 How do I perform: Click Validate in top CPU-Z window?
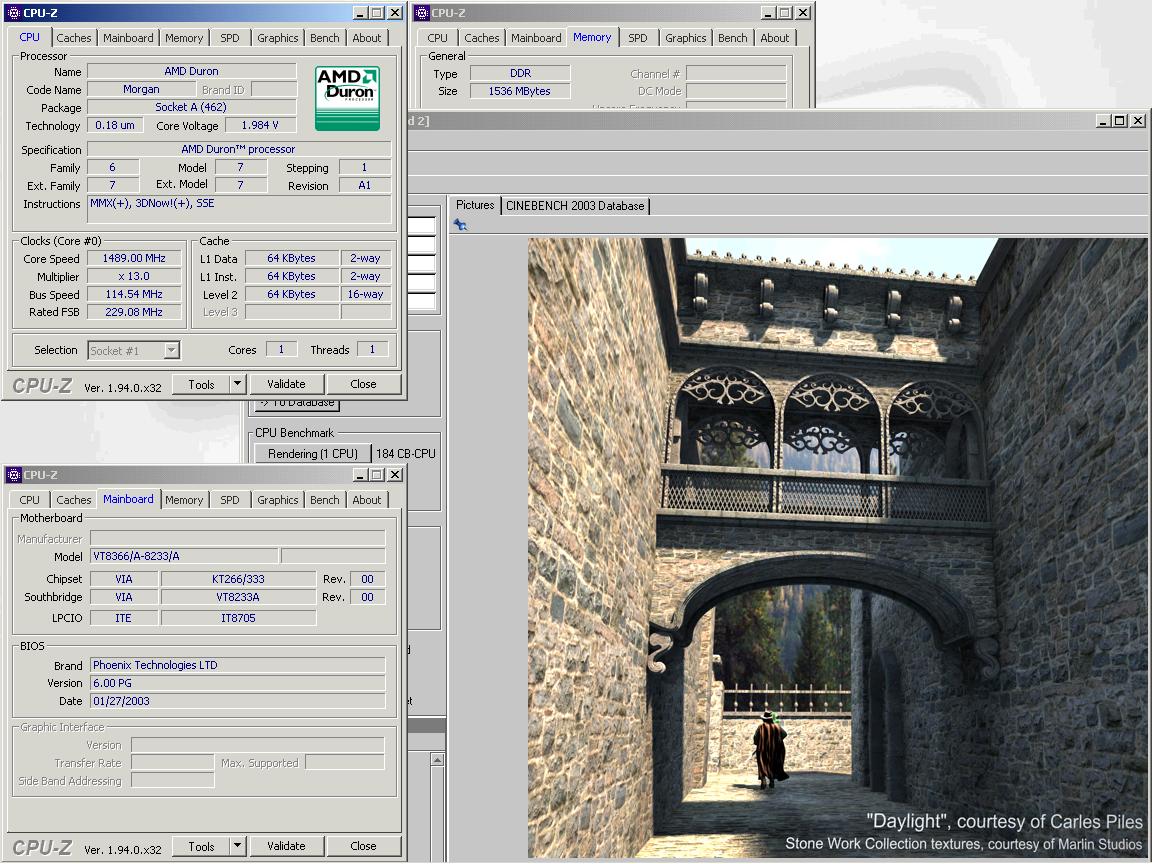pyautogui.click(x=286, y=384)
